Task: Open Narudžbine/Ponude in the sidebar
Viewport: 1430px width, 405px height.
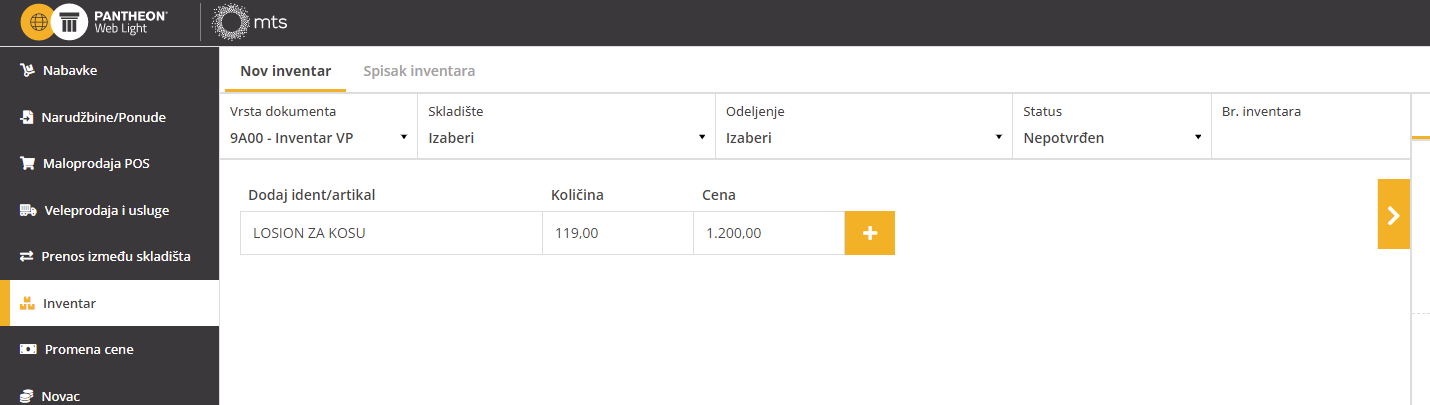Action: [x=109, y=117]
